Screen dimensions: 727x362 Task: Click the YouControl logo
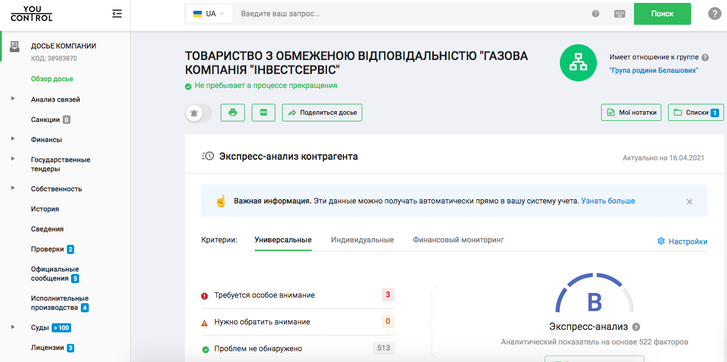tap(32, 14)
